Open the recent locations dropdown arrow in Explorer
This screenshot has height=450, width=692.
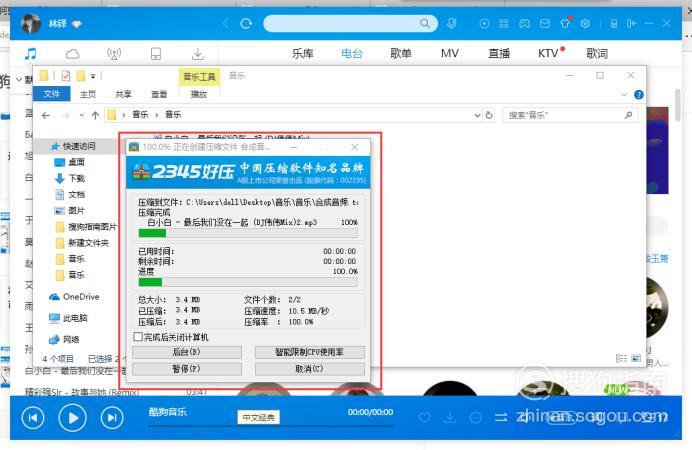point(81,115)
